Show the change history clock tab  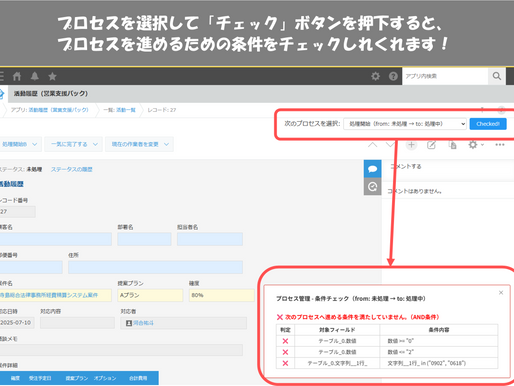pyautogui.click(x=372, y=186)
